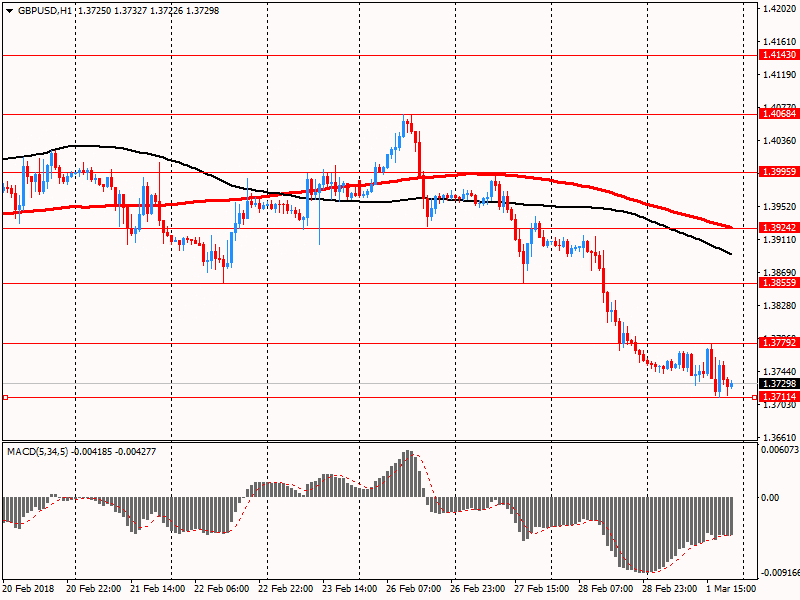Click the black current price tag 1.37298
800x600 pixels.
[778, 384]
